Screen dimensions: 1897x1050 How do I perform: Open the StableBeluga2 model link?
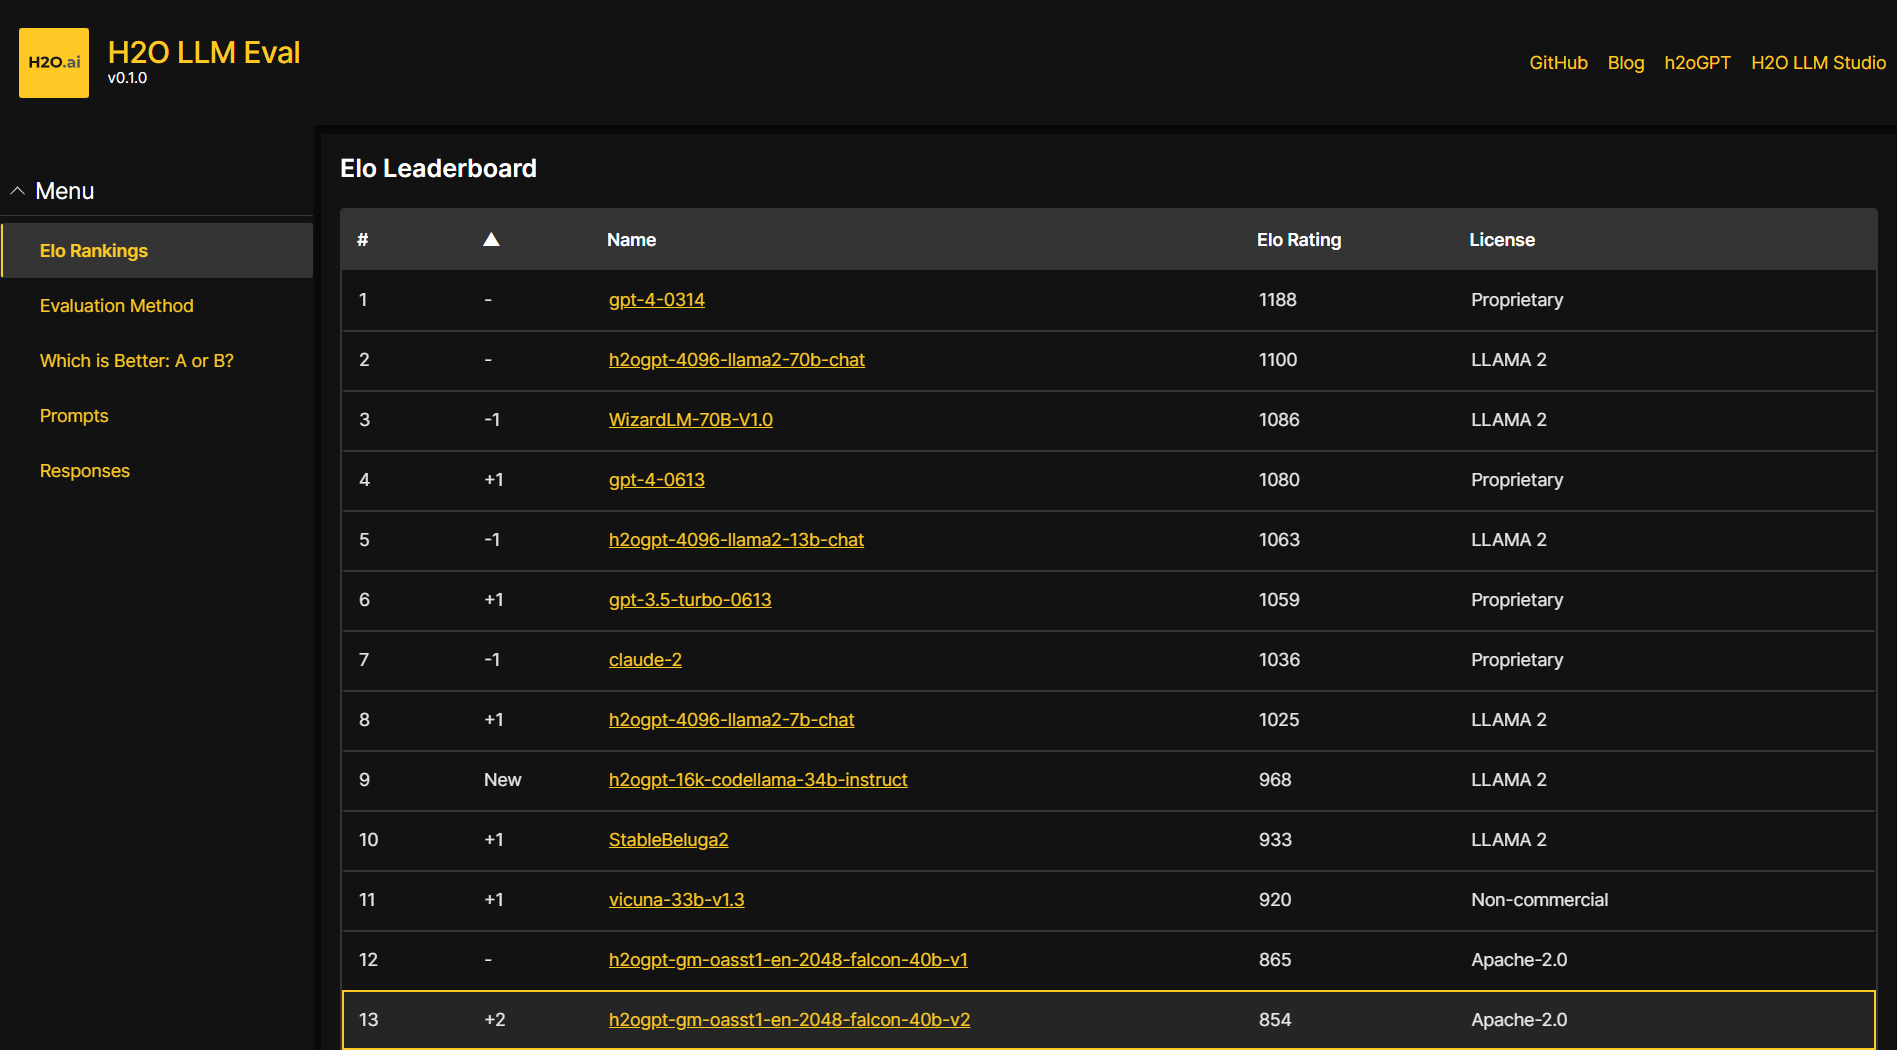[x=668, y=840]
